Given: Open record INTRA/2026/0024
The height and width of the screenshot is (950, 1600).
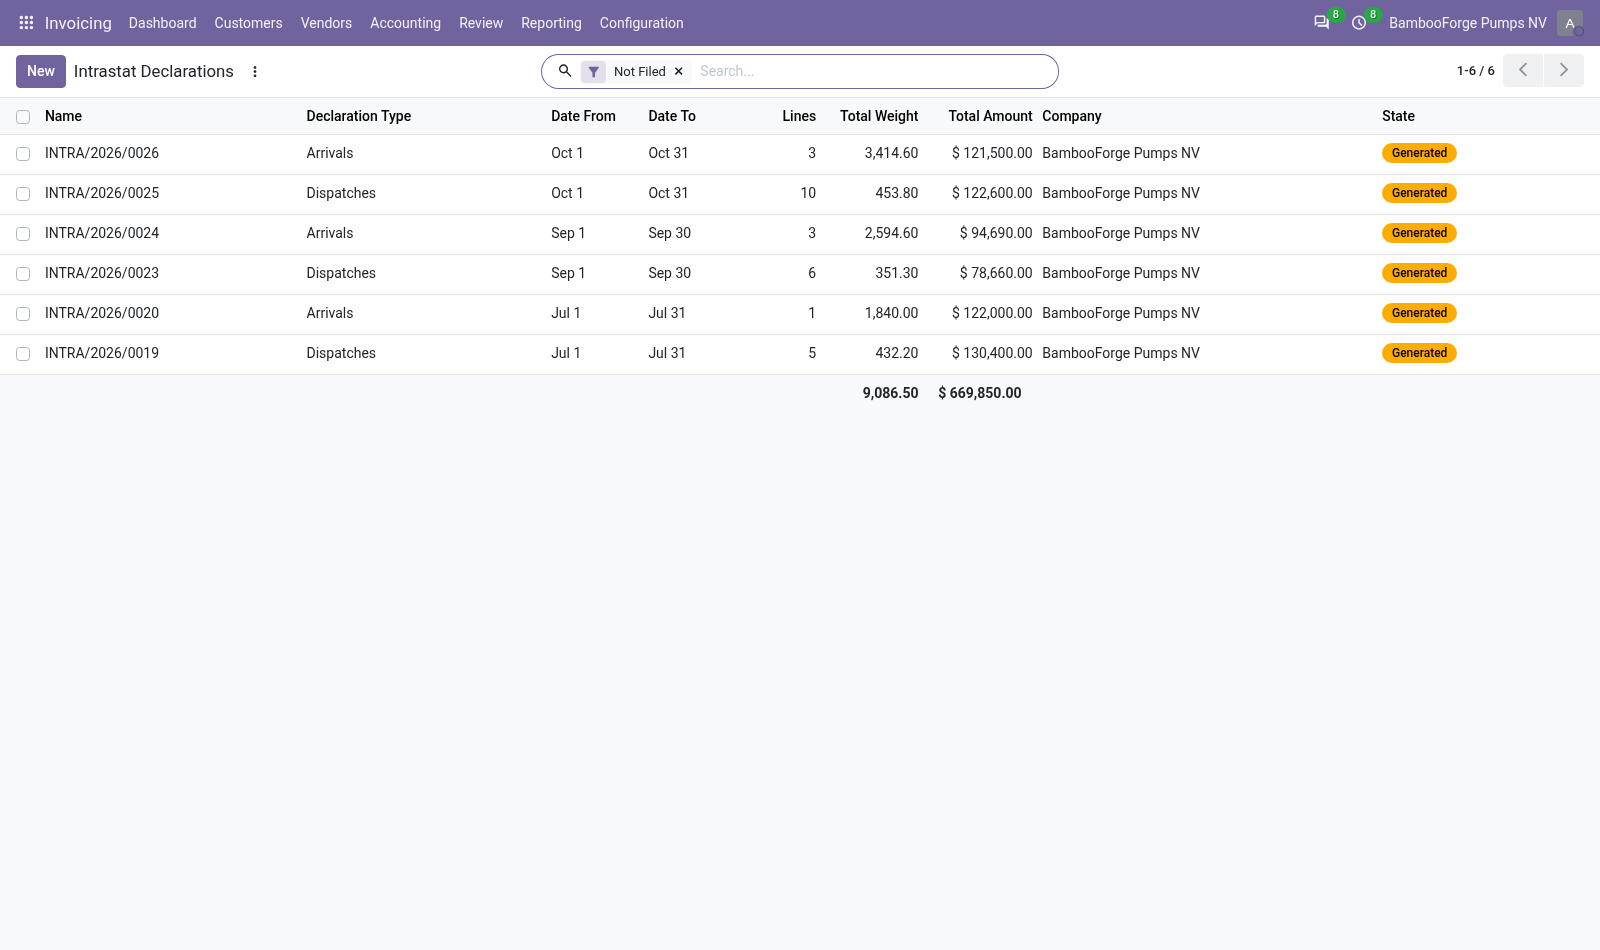Looking at the screenshot, I should click(x=102, y=233).
